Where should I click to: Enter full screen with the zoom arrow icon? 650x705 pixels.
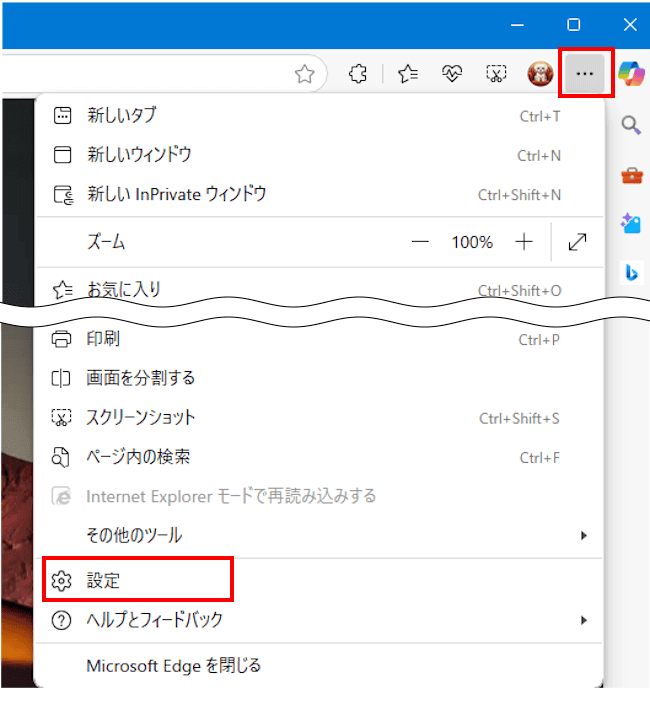point(577,242)
